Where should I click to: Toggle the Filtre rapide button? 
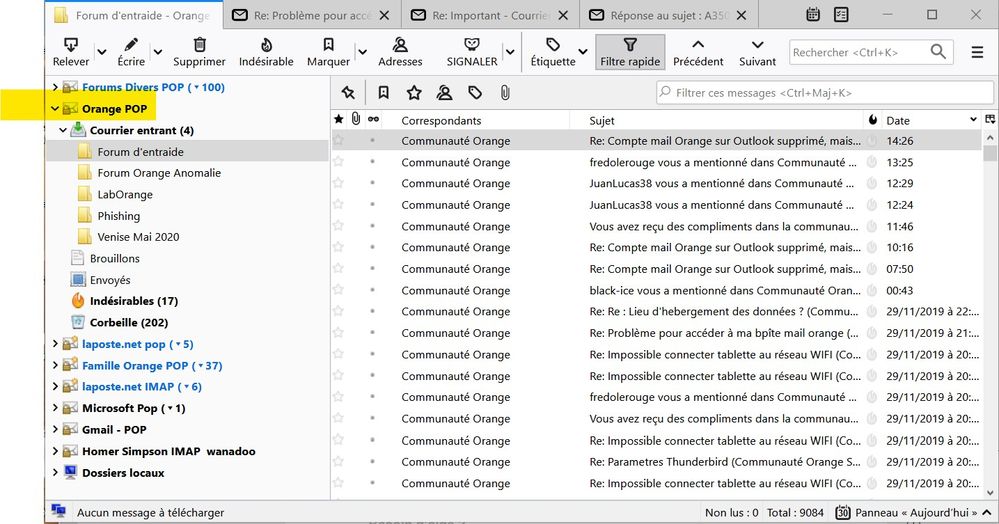(630, 52)
